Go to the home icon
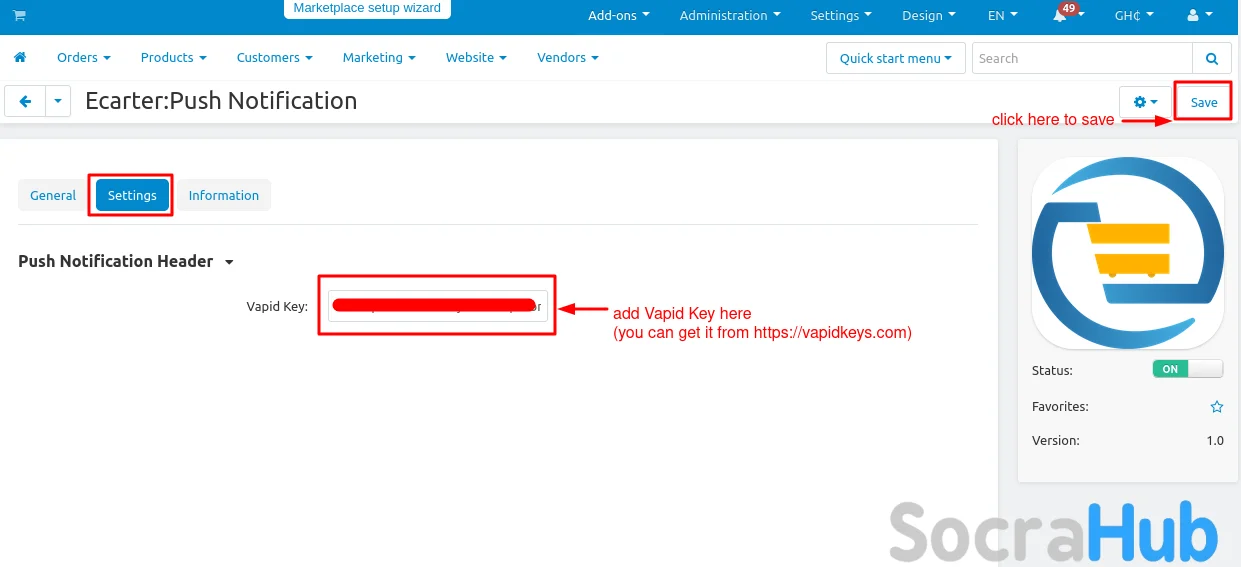 coord(20,58)
